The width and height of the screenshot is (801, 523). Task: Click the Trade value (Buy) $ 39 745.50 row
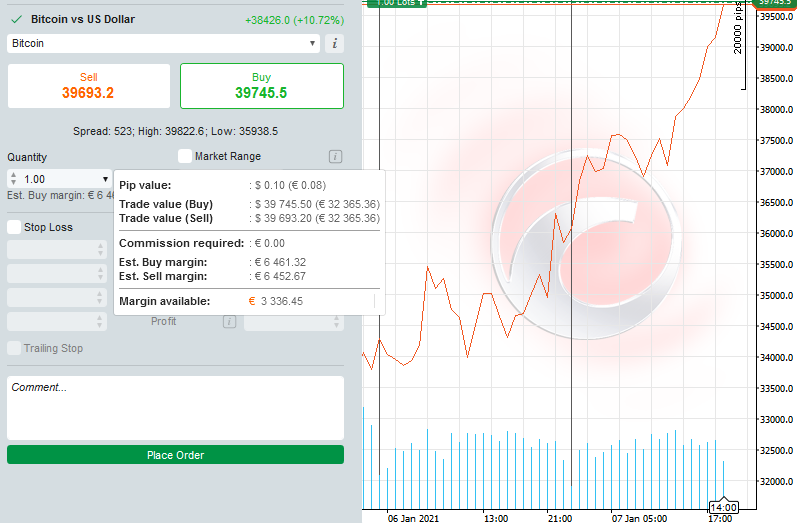click(249, 204)
